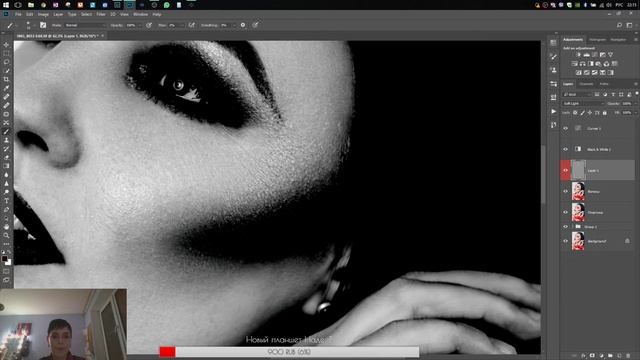Open the Windows Start menu
The height and width of the screenshot is (360, 640).
pyautogui.click(x=6, y=5)
